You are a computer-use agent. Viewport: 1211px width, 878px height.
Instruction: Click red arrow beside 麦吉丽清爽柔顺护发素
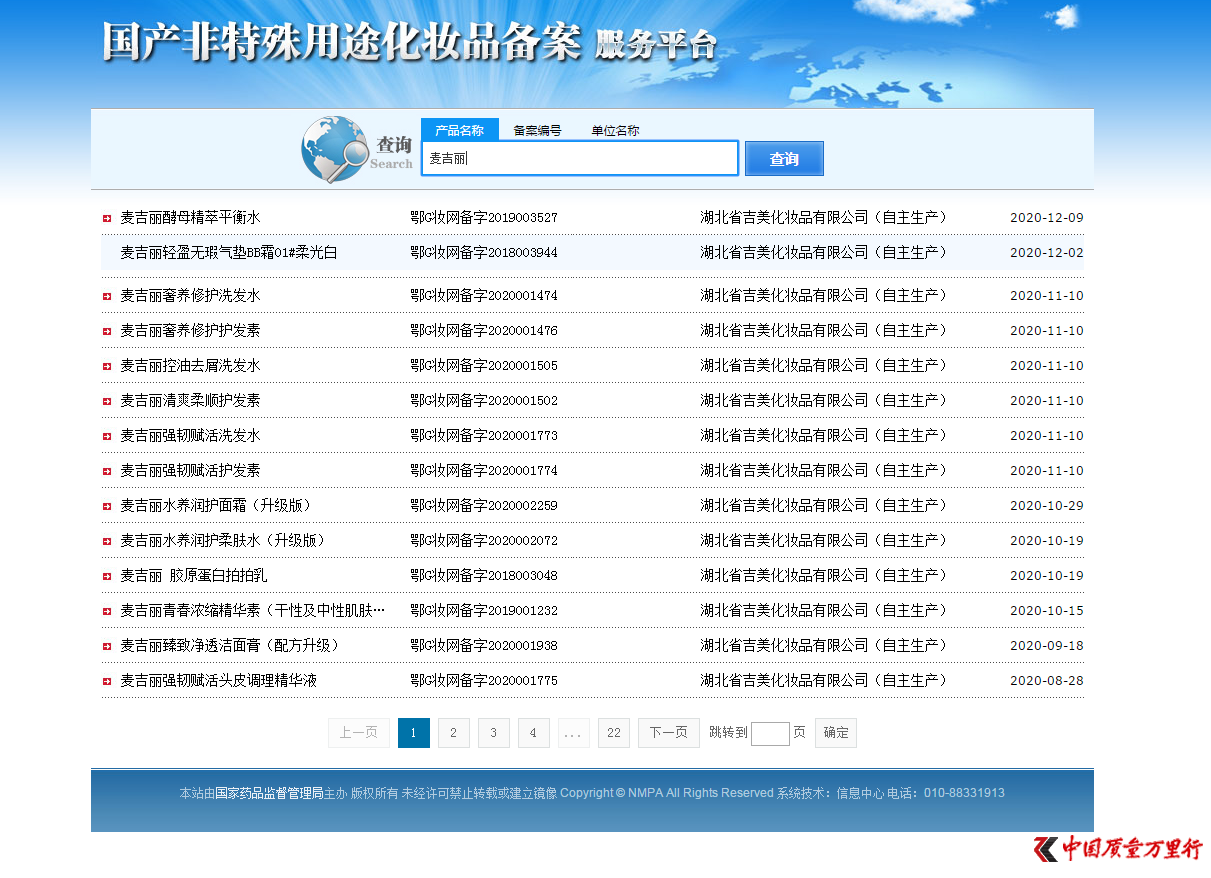(x=106, y=401)
